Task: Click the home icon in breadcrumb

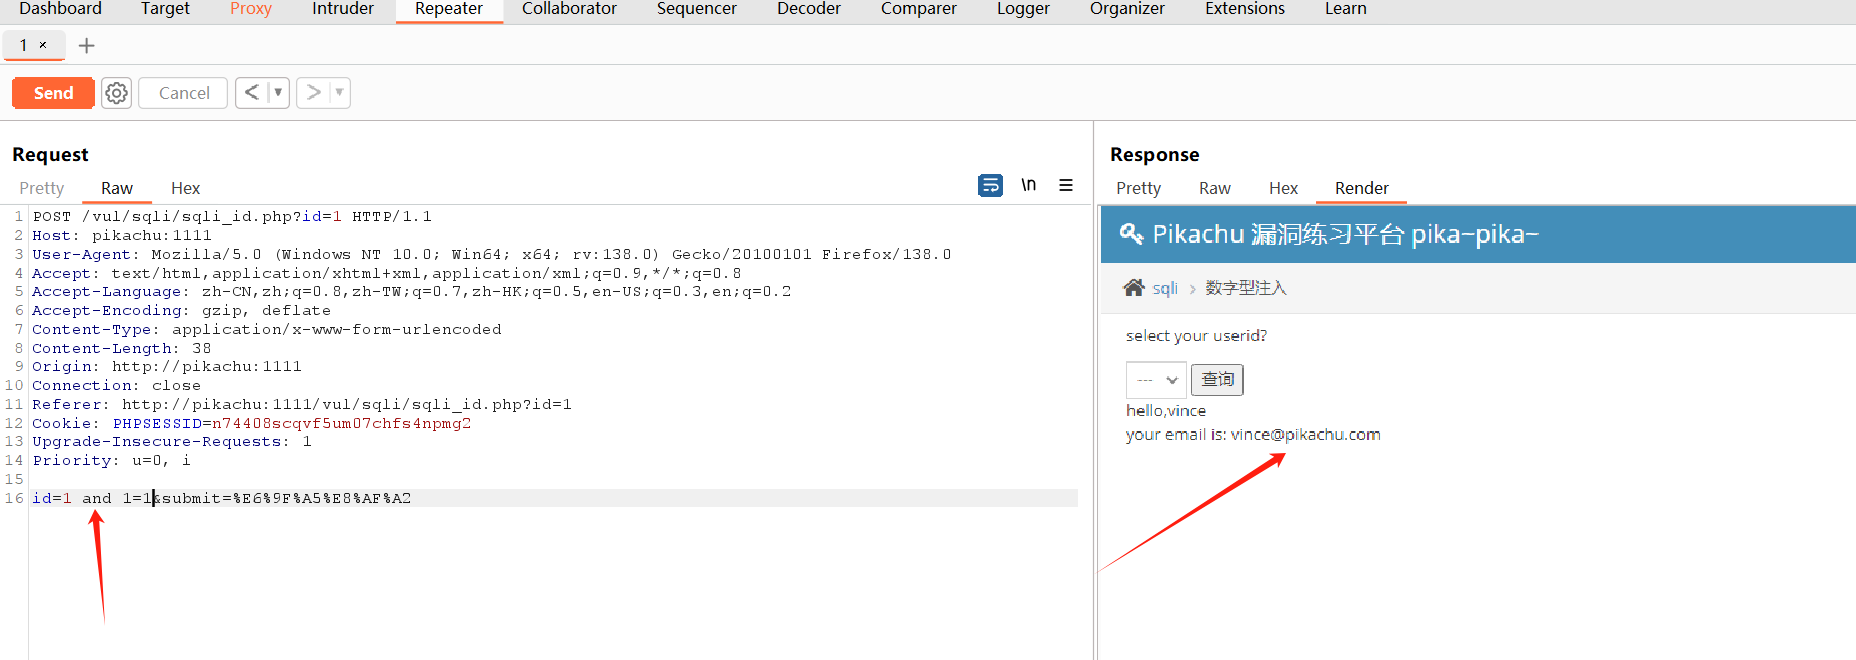Action: (x=1134, y=288)
